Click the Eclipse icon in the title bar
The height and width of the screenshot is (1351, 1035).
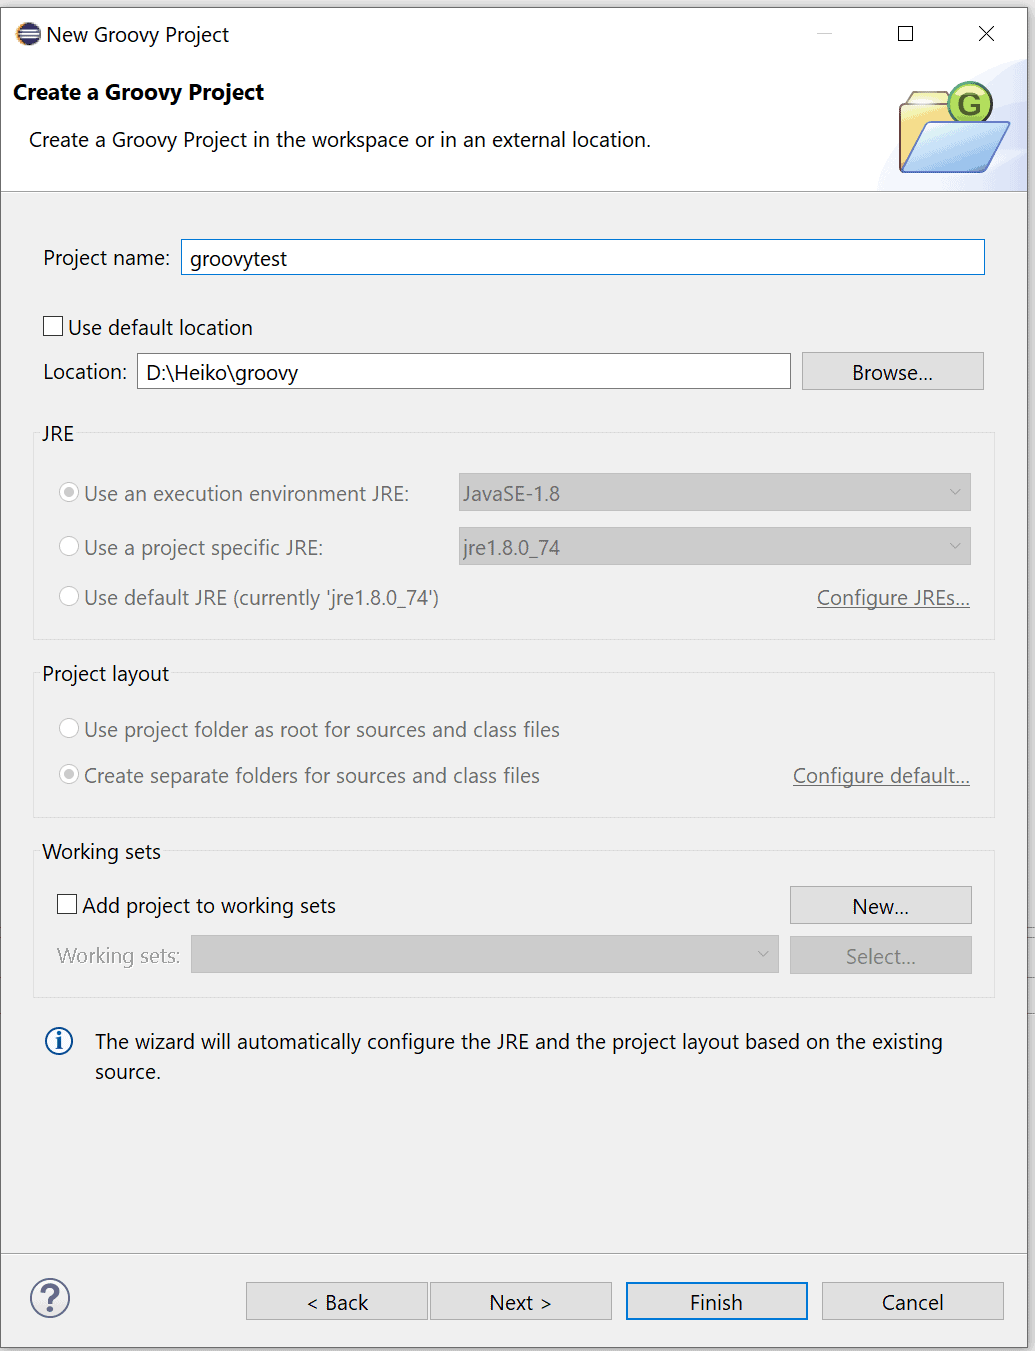click(27, 33)
